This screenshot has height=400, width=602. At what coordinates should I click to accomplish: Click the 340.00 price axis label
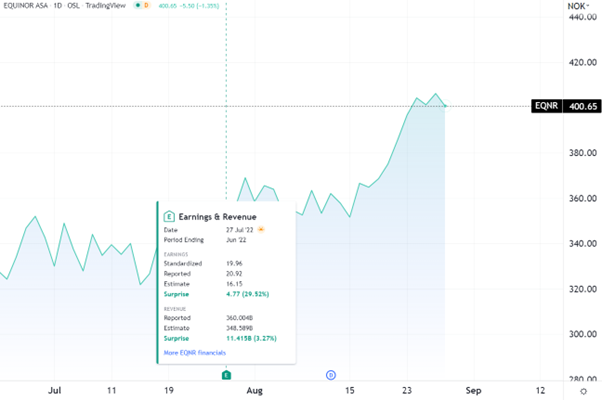click(x=583, y=243)
